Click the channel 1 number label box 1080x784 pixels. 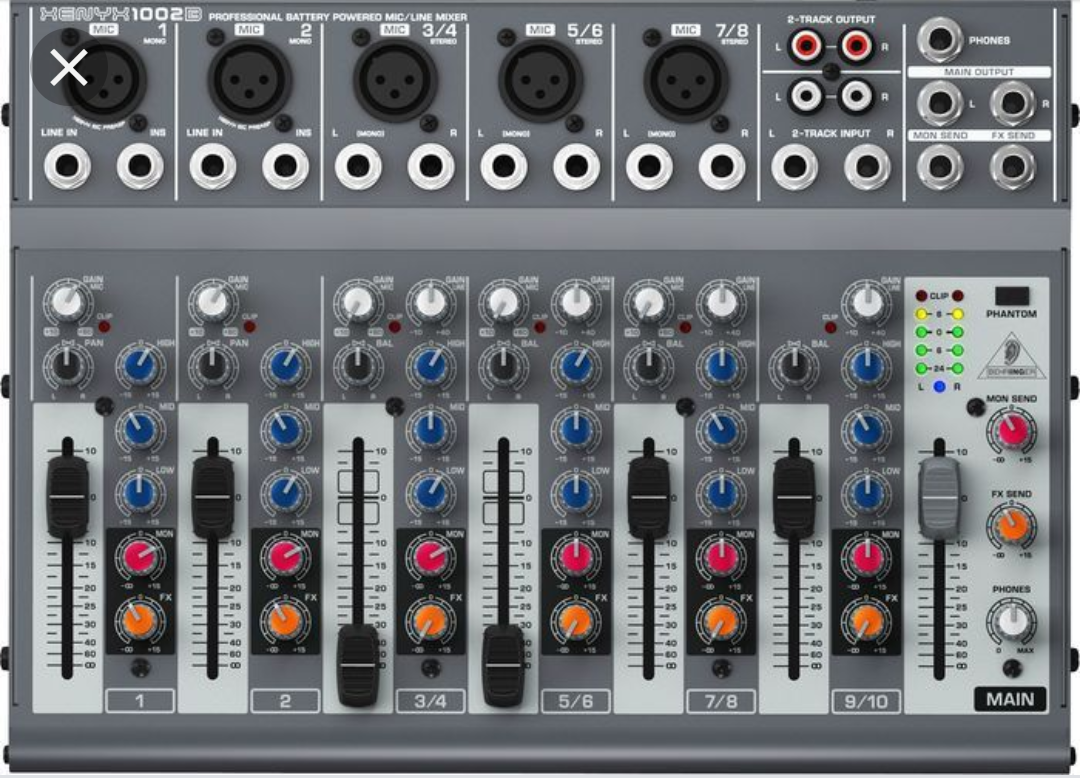click(x=140, y=701)
